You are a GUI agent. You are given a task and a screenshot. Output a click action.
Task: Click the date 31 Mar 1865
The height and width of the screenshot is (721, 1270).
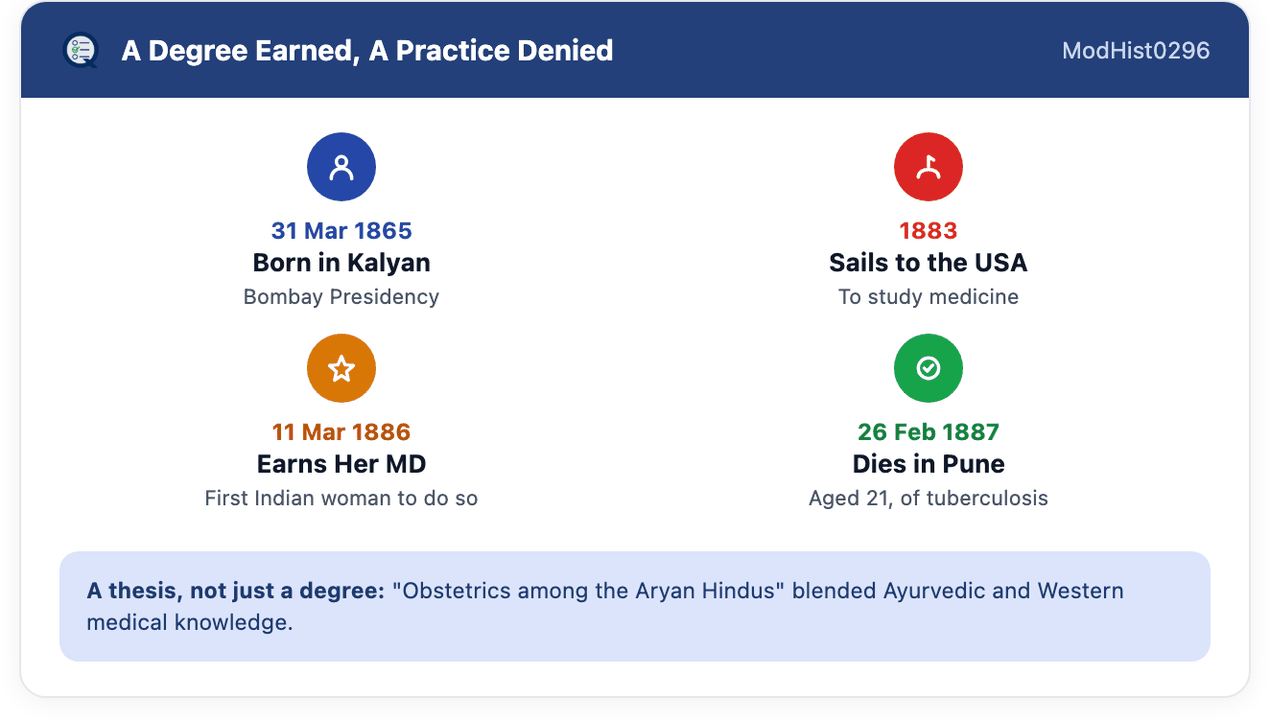(x=341, y=231)
